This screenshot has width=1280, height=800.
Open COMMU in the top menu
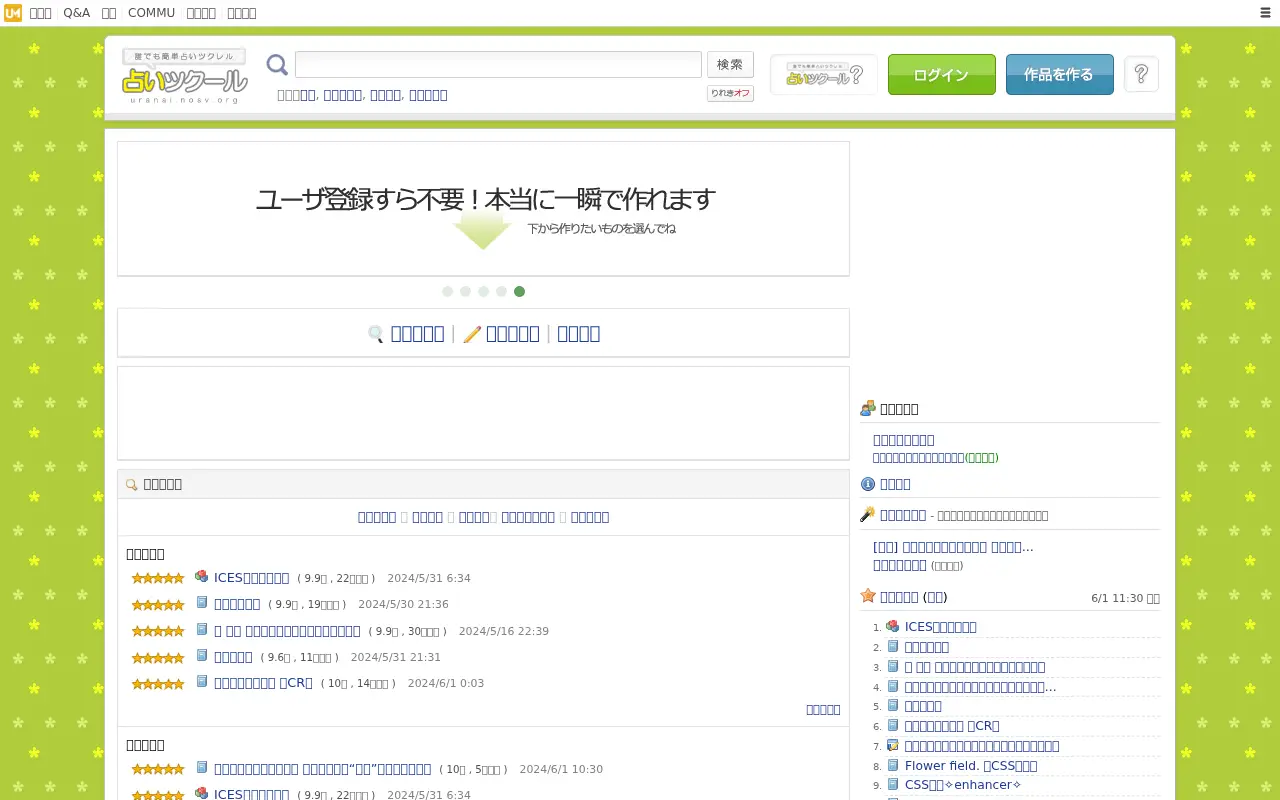click(151, 13)
